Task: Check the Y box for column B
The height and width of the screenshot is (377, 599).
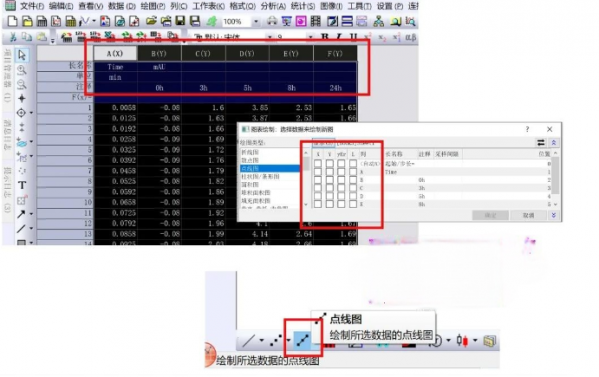Action: coord(329,180)
